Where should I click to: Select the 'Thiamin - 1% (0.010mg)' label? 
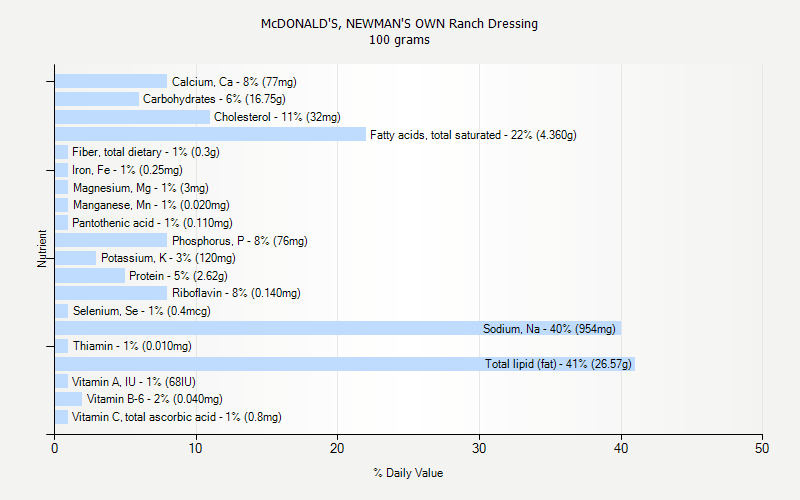pyautogui.click(x=132, y=346)
